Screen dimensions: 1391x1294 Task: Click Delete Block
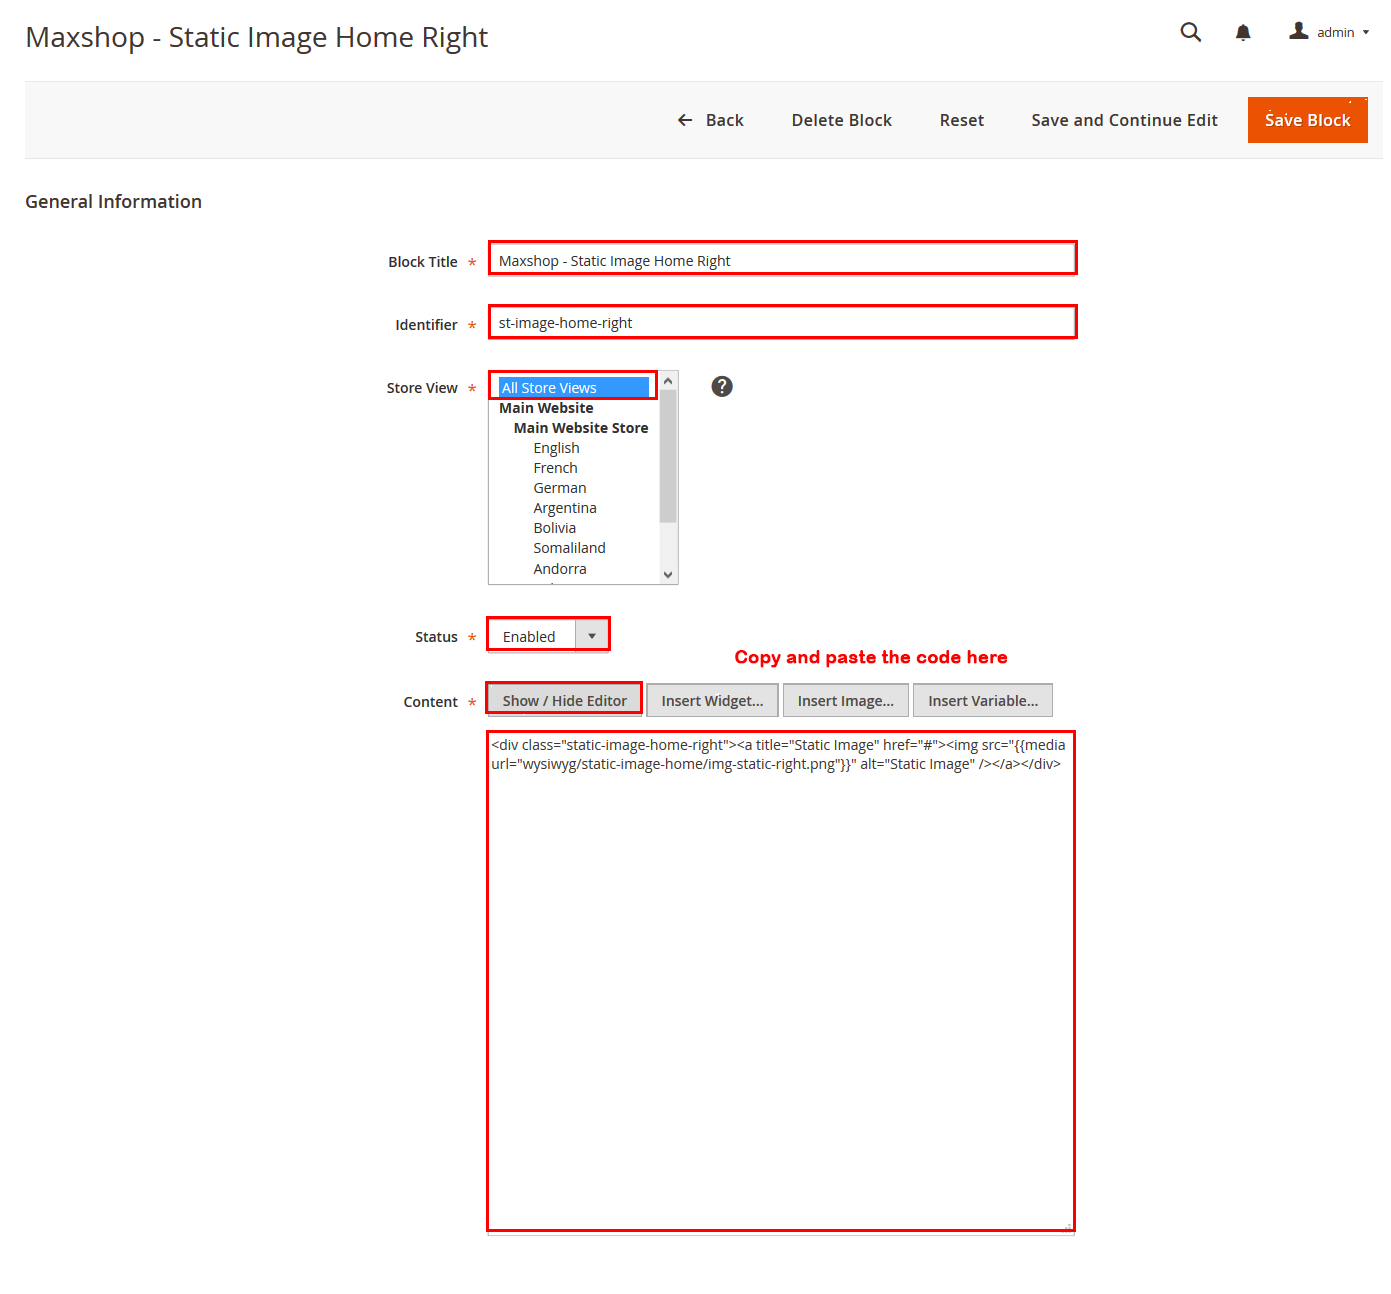841,120
